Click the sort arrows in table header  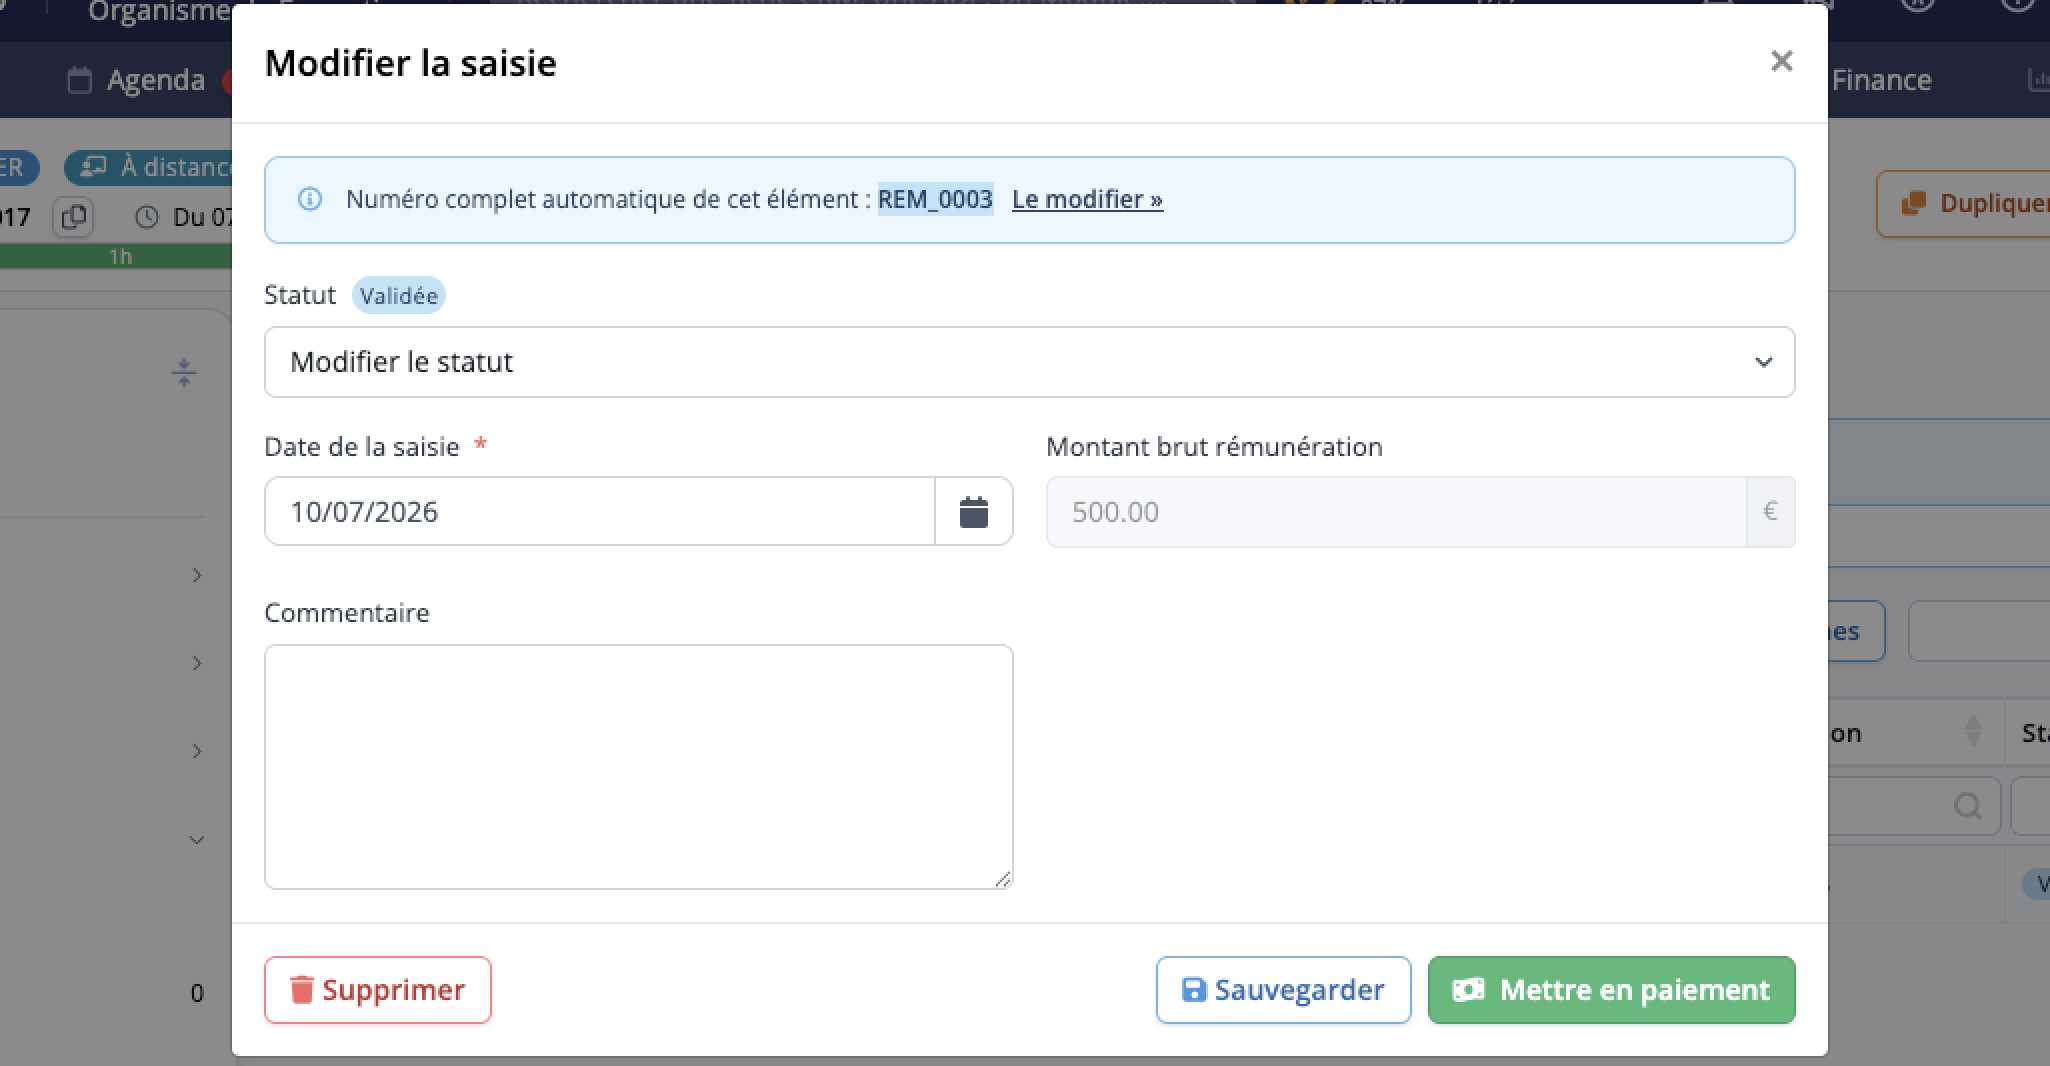pyautogui.click(x=1973, y=732)
